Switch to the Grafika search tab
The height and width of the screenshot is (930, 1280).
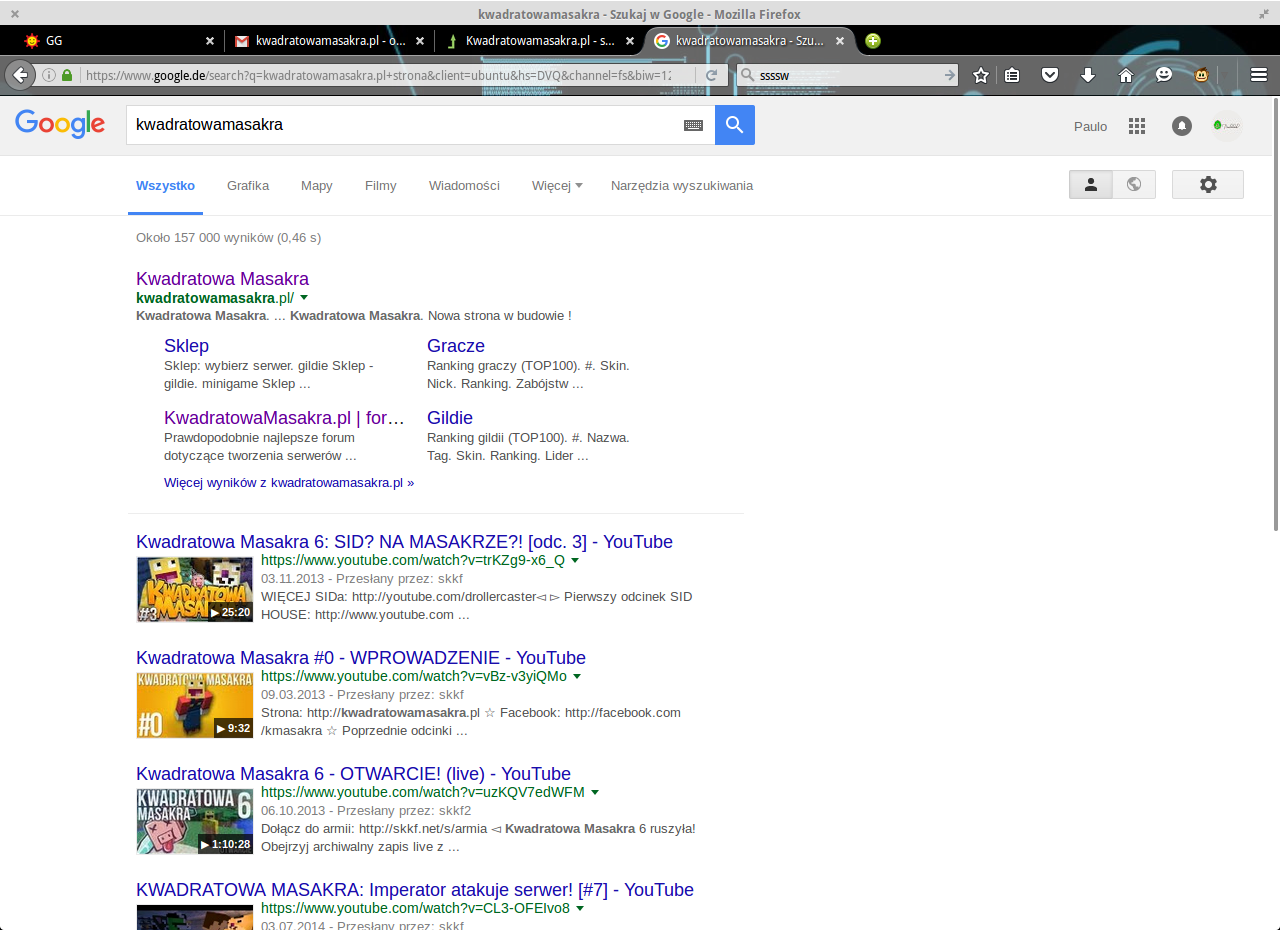click(x=248, y=185)
